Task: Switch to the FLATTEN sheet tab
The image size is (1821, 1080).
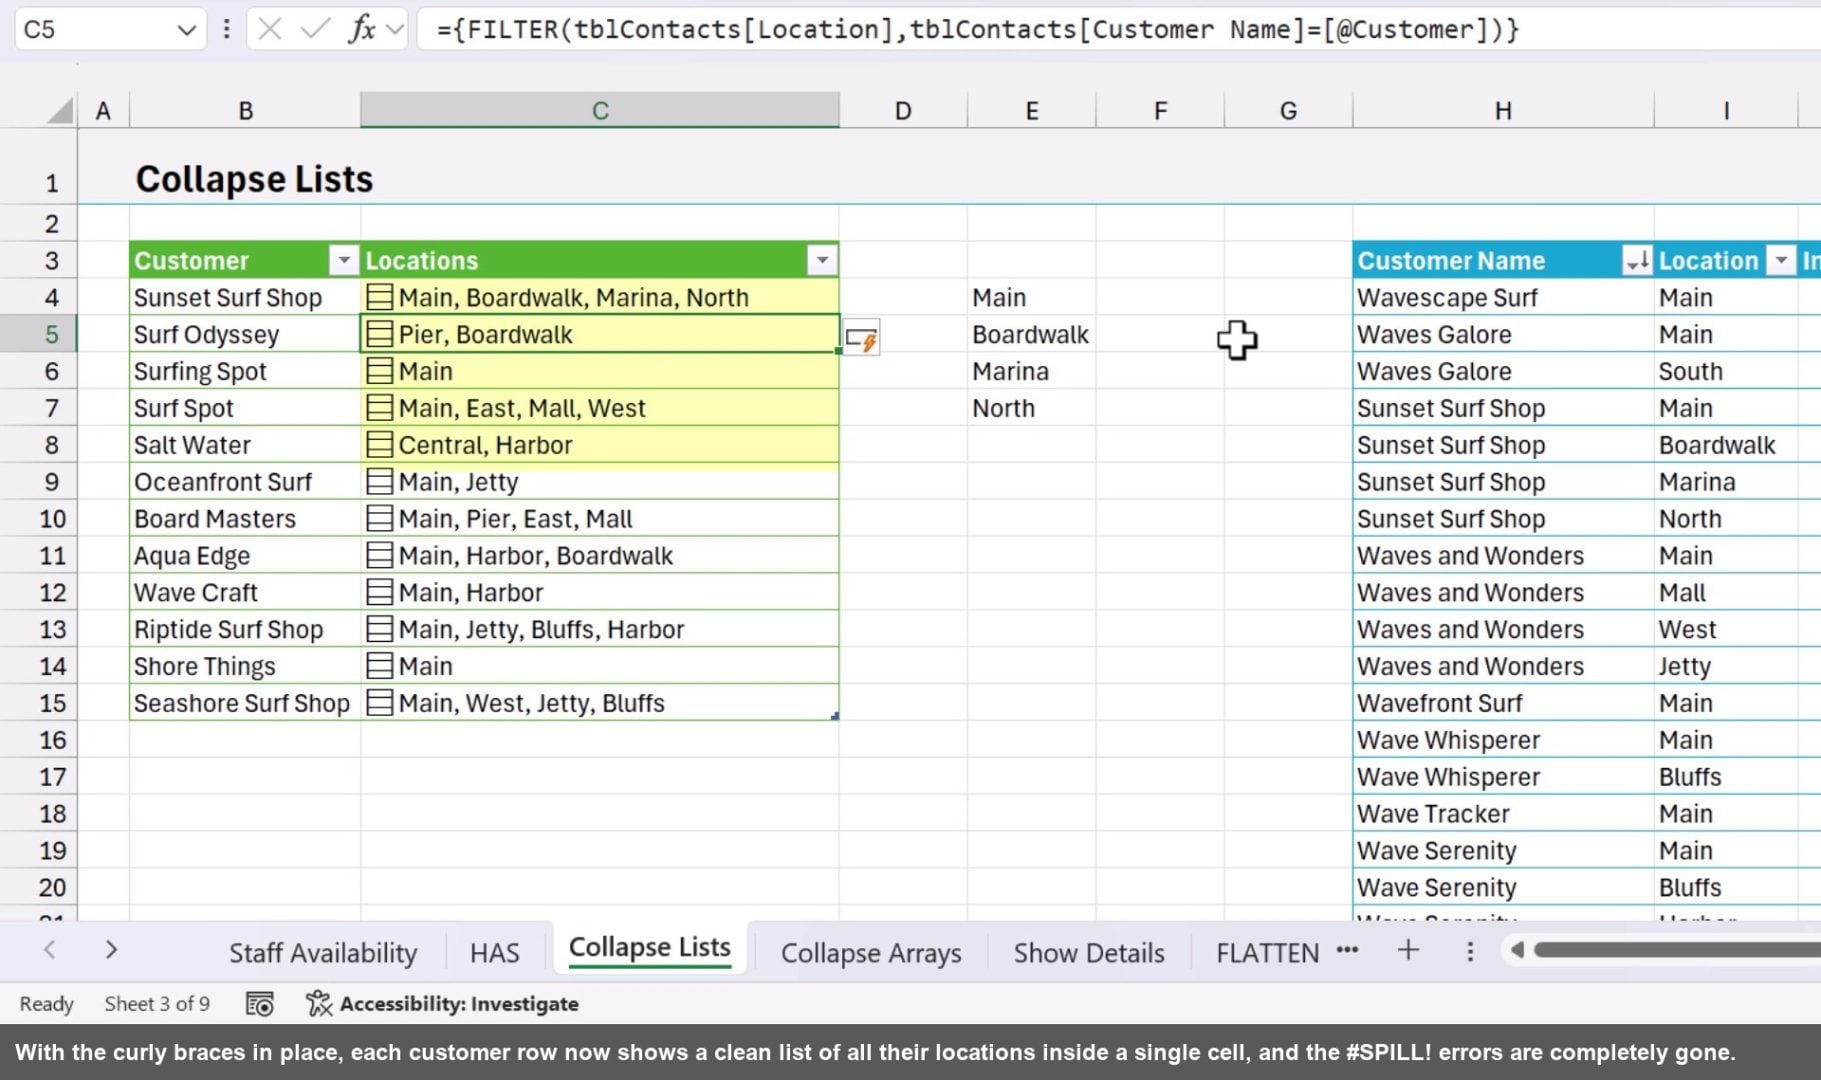Action: (1268, 953)
